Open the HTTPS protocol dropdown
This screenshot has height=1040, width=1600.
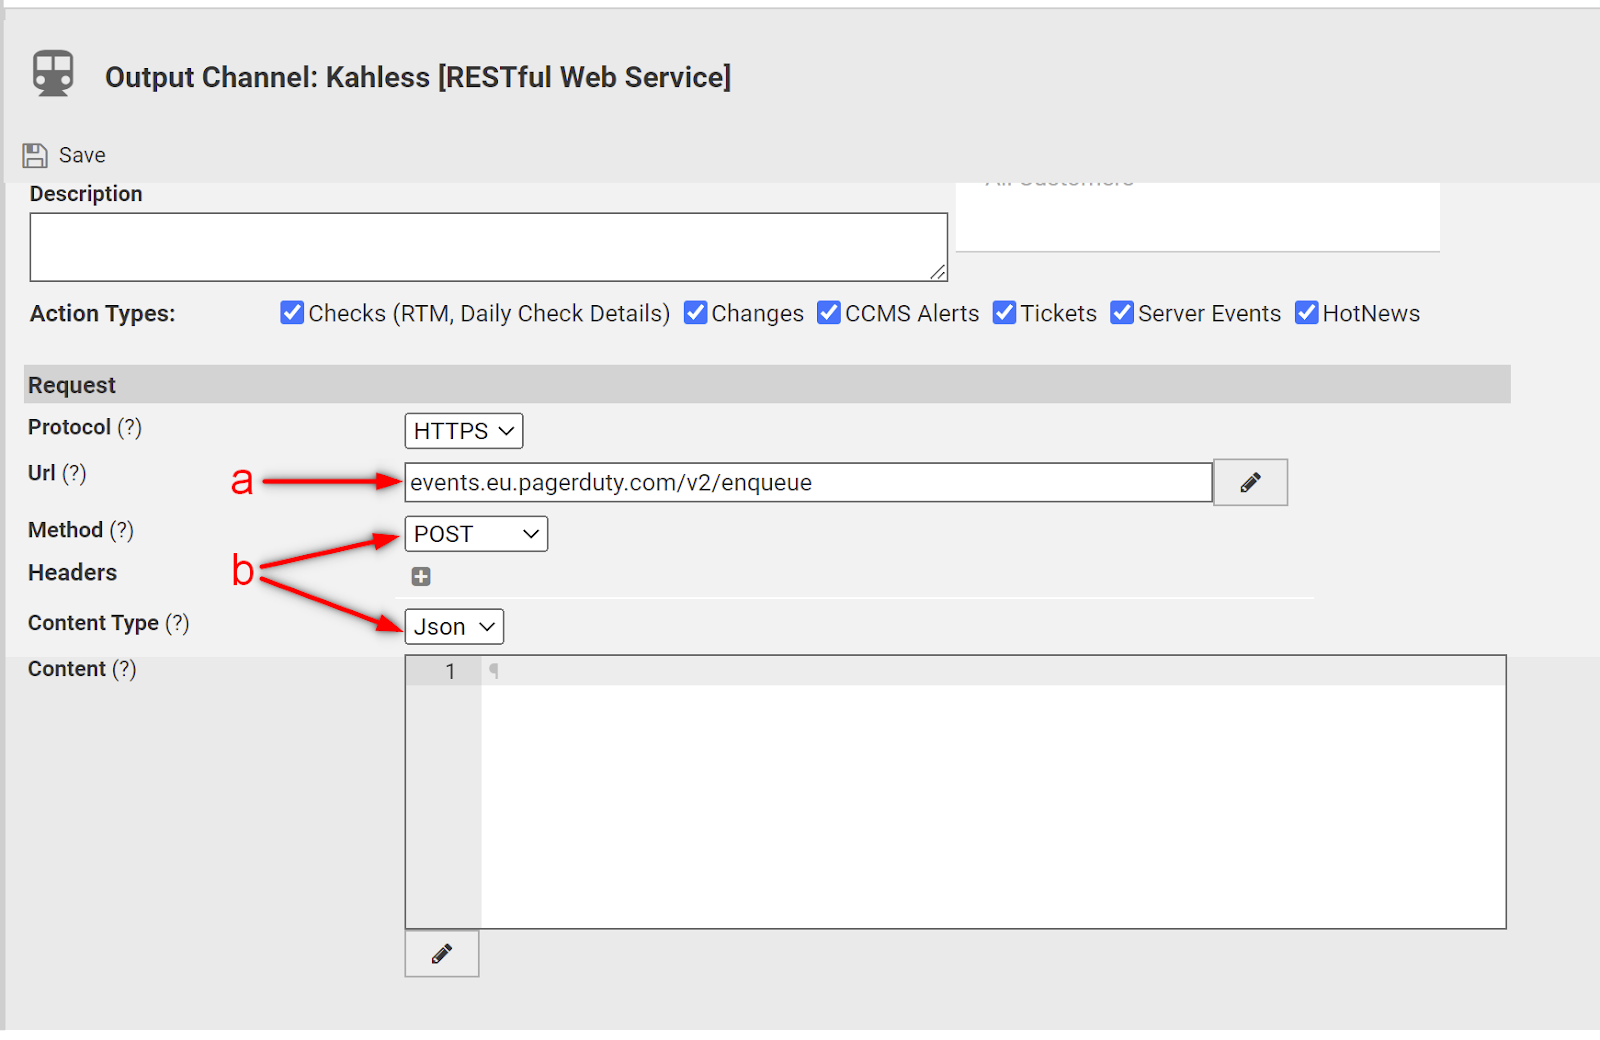tap(463, 431)
